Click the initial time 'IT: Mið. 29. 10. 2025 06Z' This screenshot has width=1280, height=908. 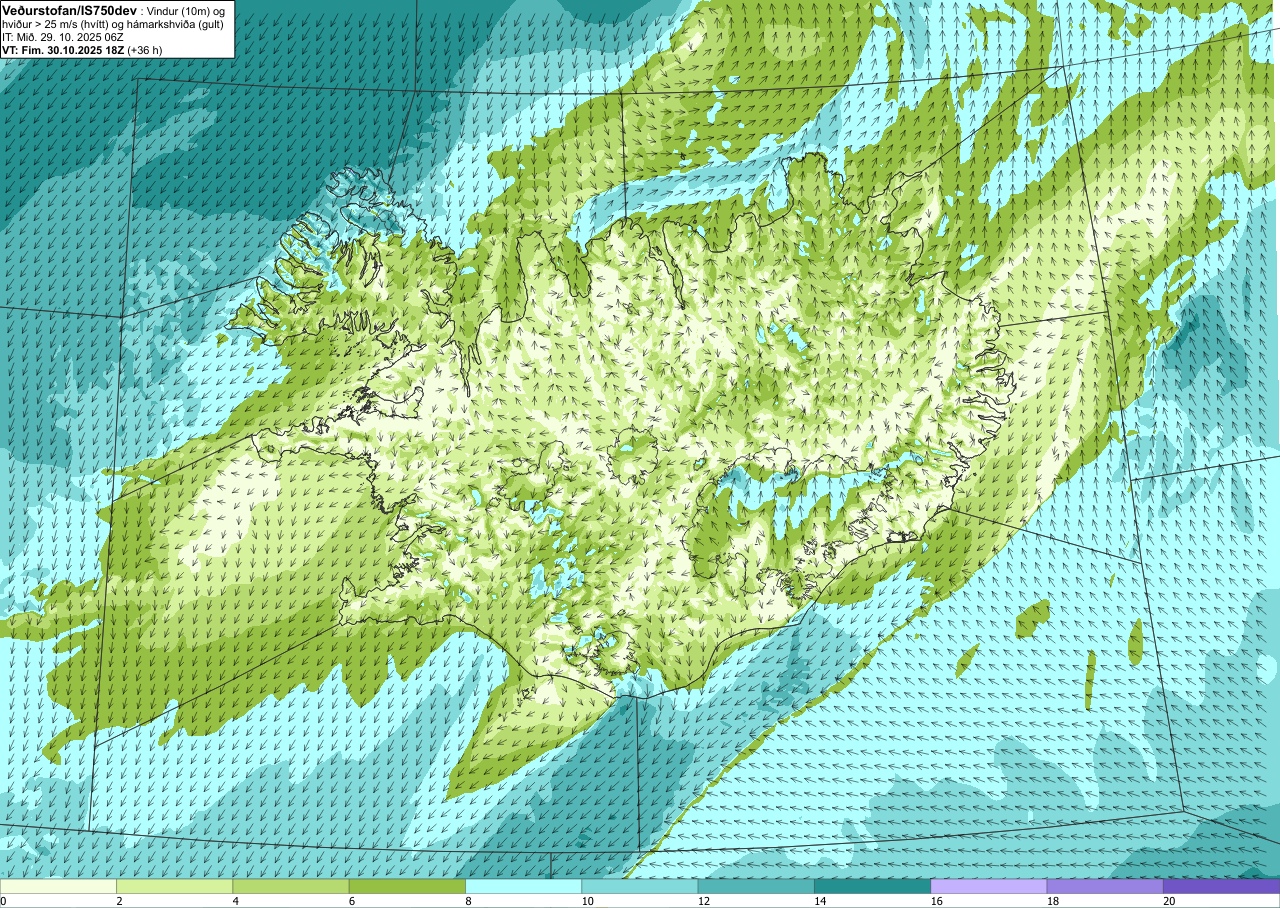(x=63, y=37)
